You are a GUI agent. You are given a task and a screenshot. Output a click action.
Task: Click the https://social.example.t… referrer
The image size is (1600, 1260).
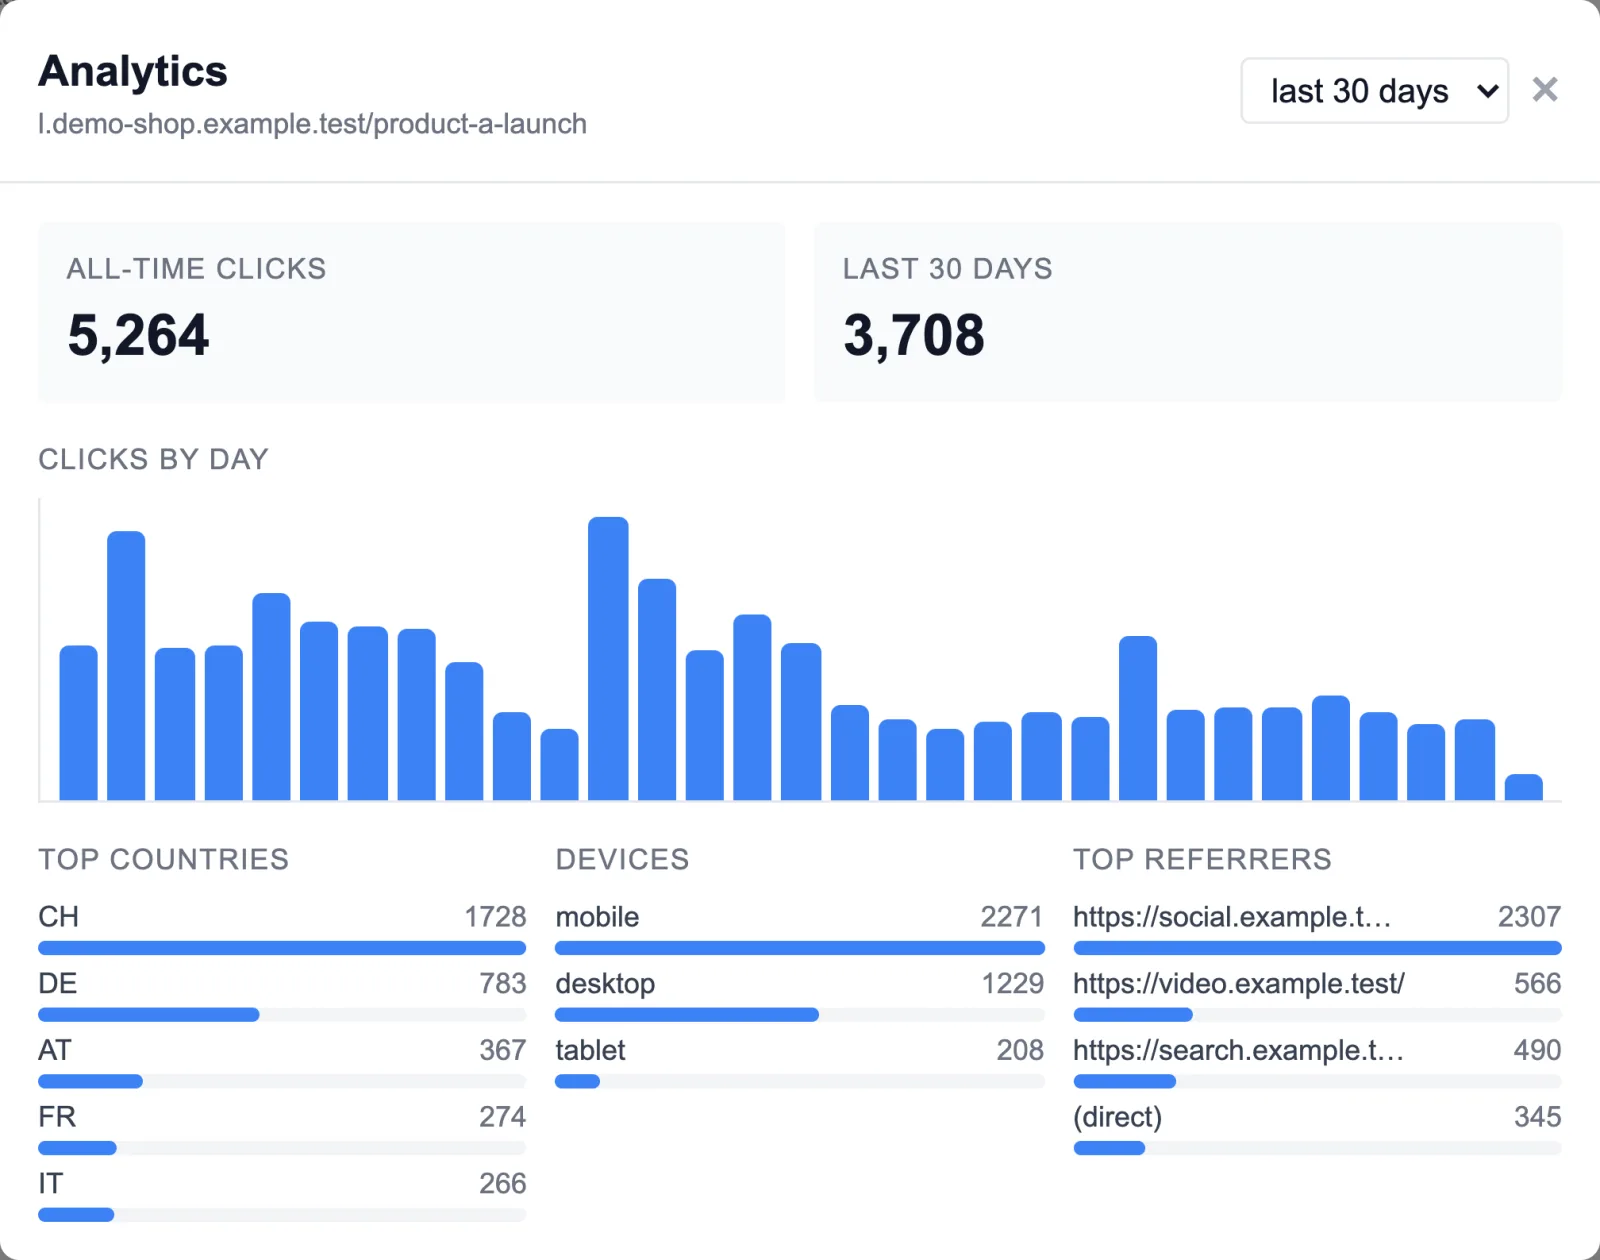pyautogui.click(x=1232, y=917)
